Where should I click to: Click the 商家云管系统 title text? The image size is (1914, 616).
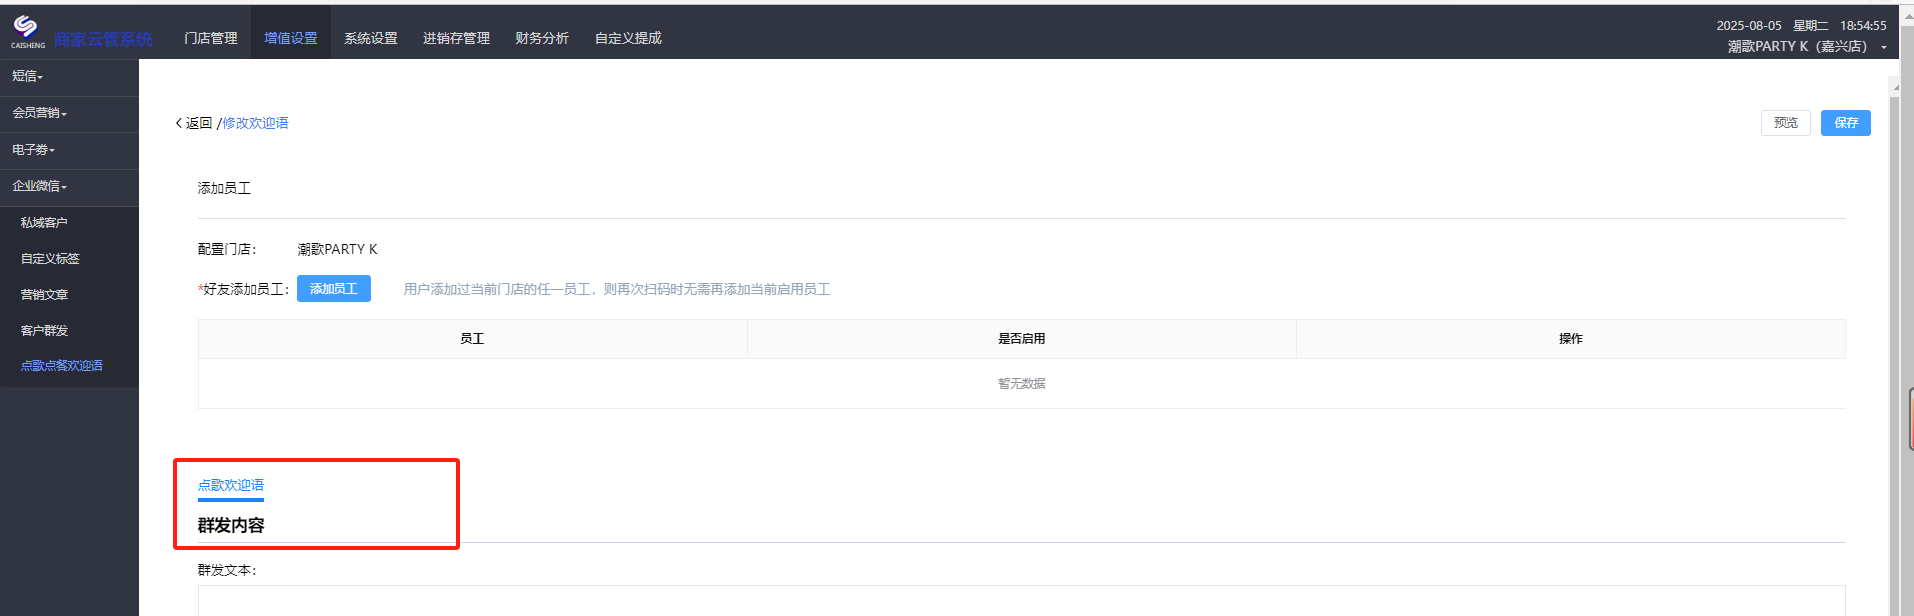tap(103, 39)
